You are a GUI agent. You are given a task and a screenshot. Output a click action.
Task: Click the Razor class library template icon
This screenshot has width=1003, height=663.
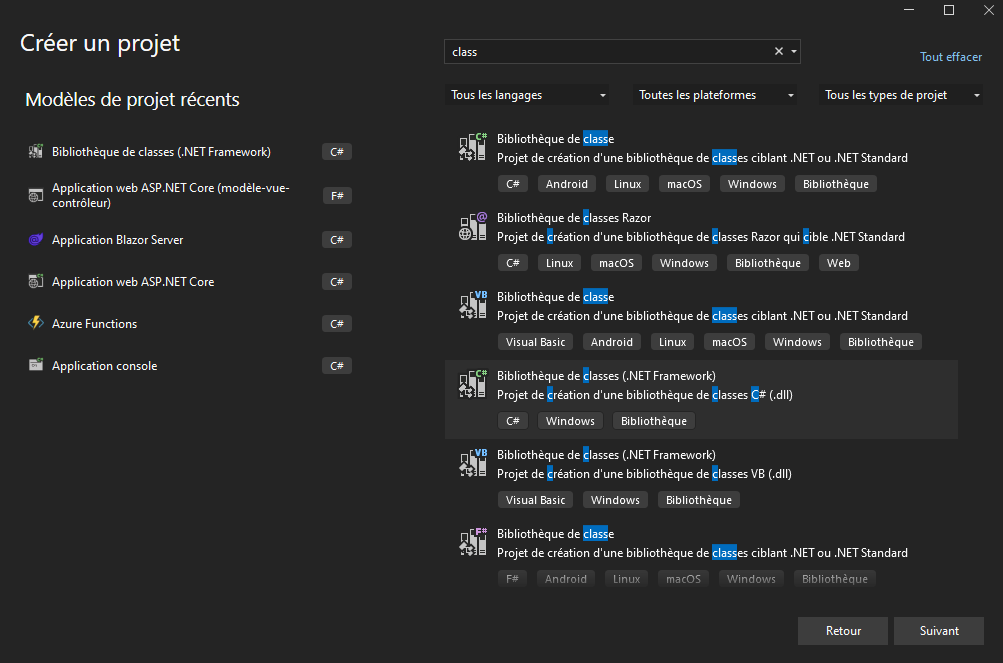tap(472, 227)
